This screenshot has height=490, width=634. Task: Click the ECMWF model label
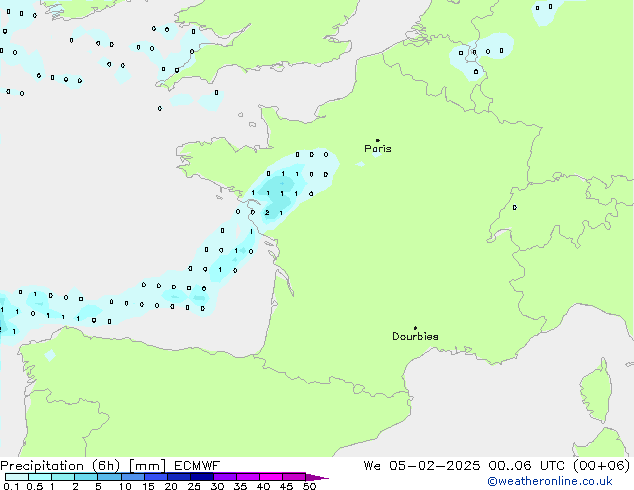(x=197, y=466)
